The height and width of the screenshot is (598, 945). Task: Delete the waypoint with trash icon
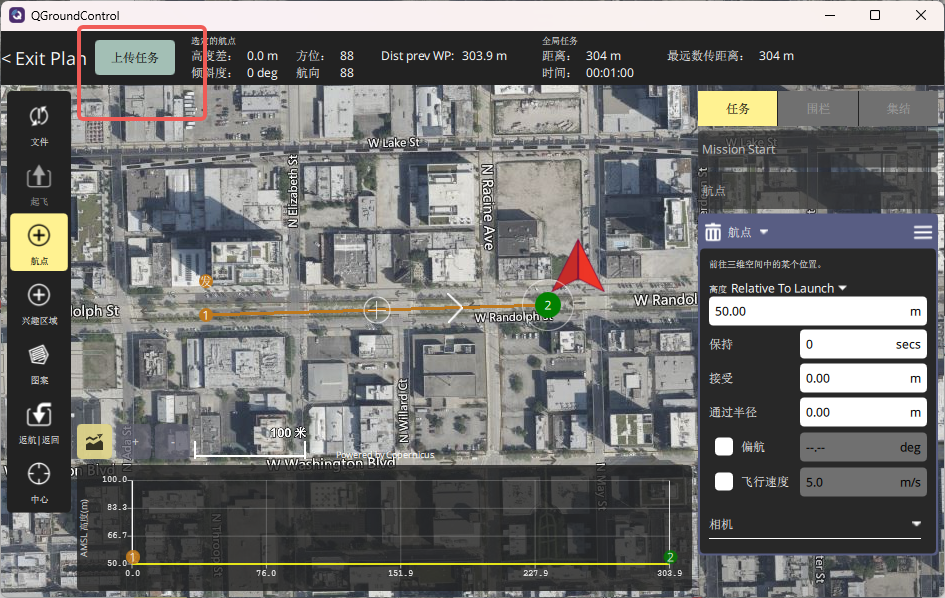pyautogui.click(x=713, y=232)
